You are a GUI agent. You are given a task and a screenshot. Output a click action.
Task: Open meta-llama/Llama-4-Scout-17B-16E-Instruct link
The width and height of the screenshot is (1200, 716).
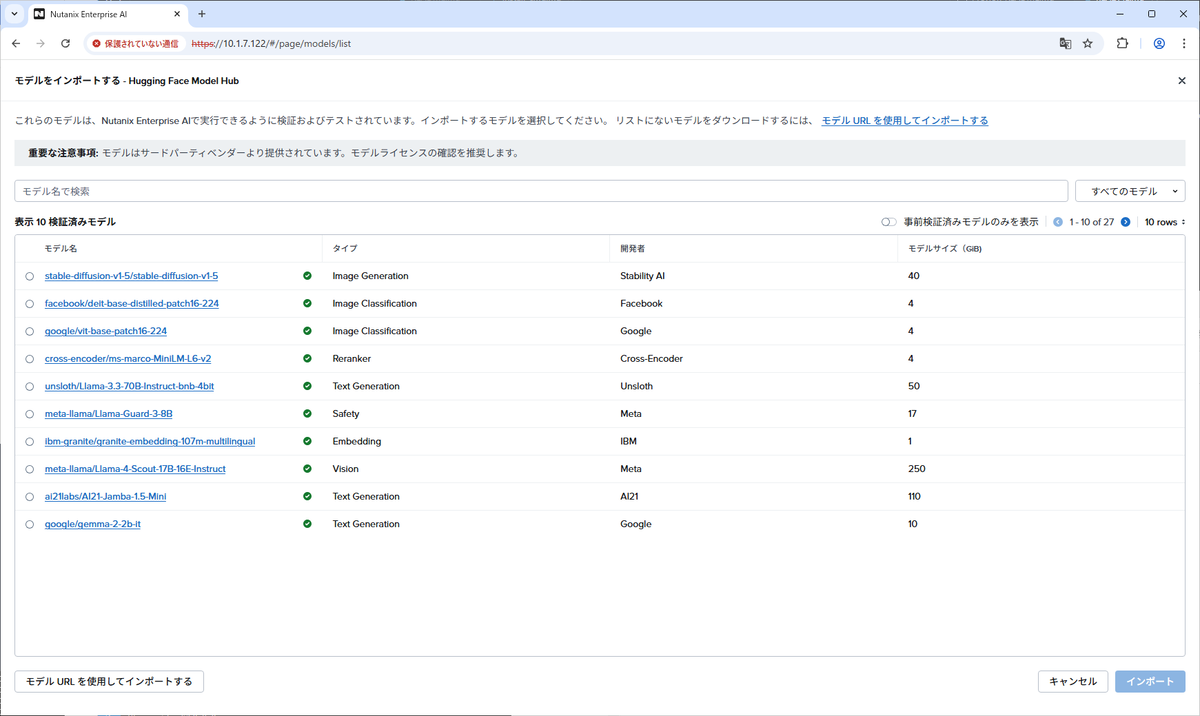pyautogui.click(x=135, y=468)
